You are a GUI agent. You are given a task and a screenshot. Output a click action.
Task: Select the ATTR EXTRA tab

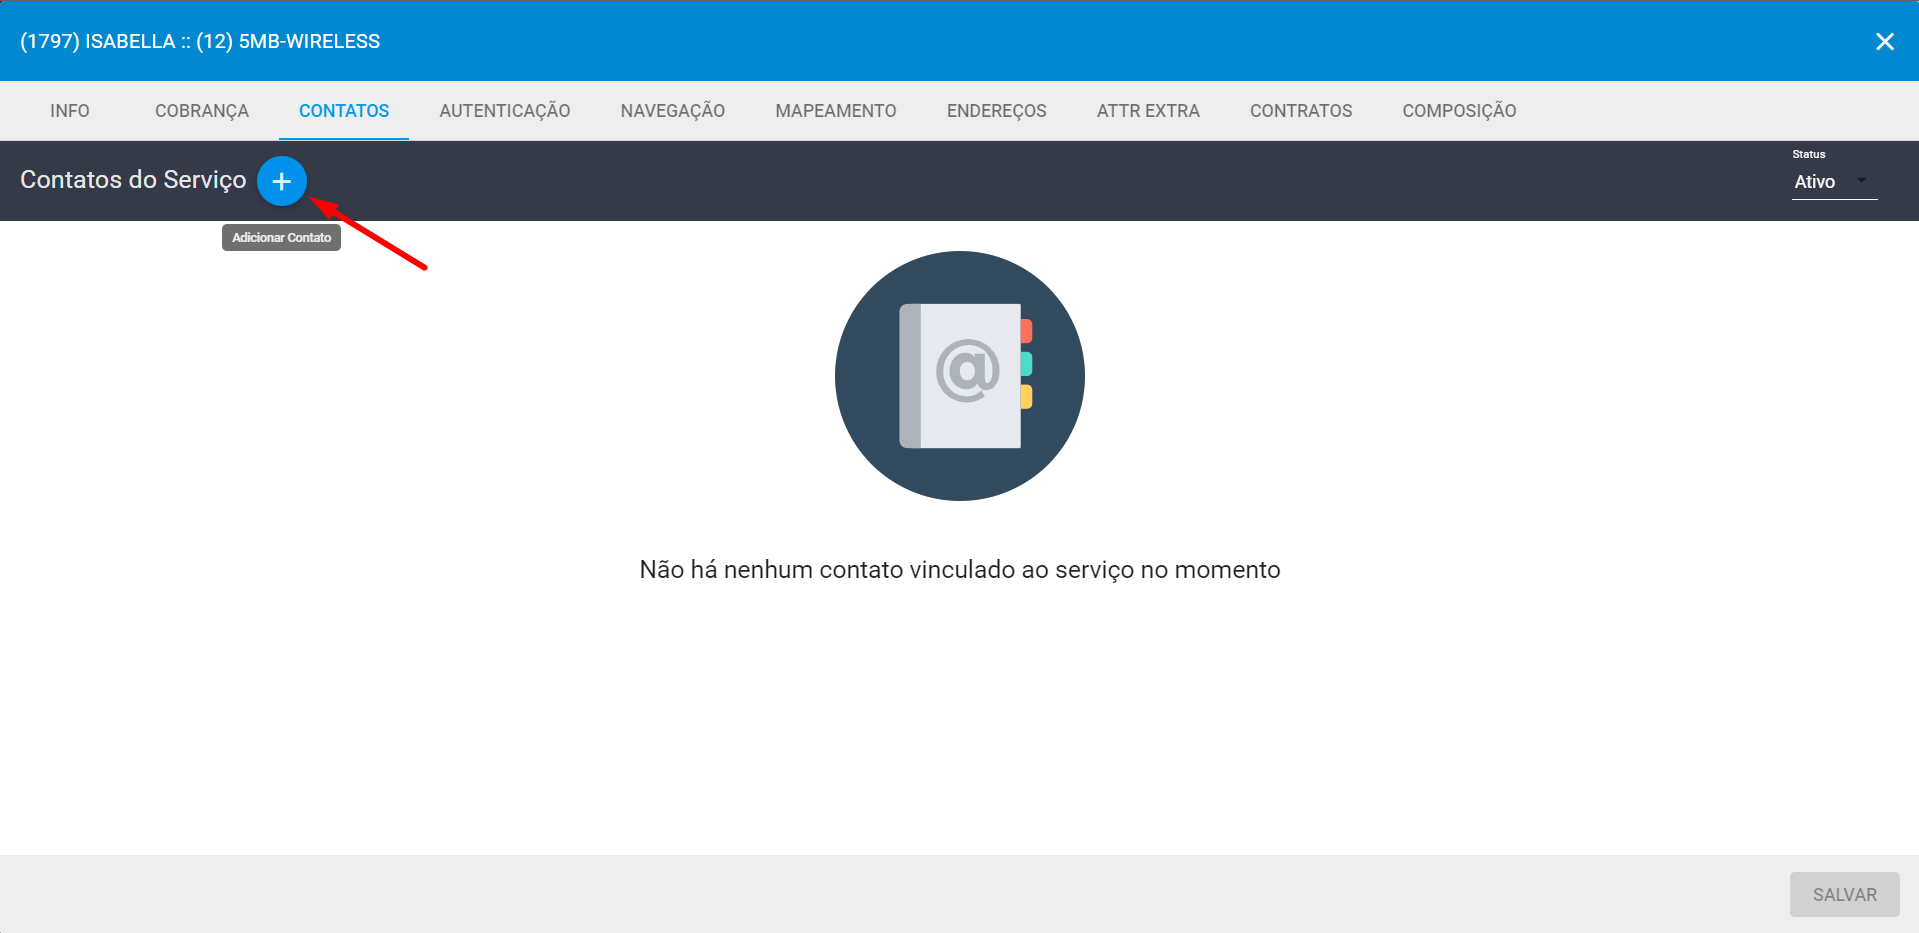coord(1148,111)
